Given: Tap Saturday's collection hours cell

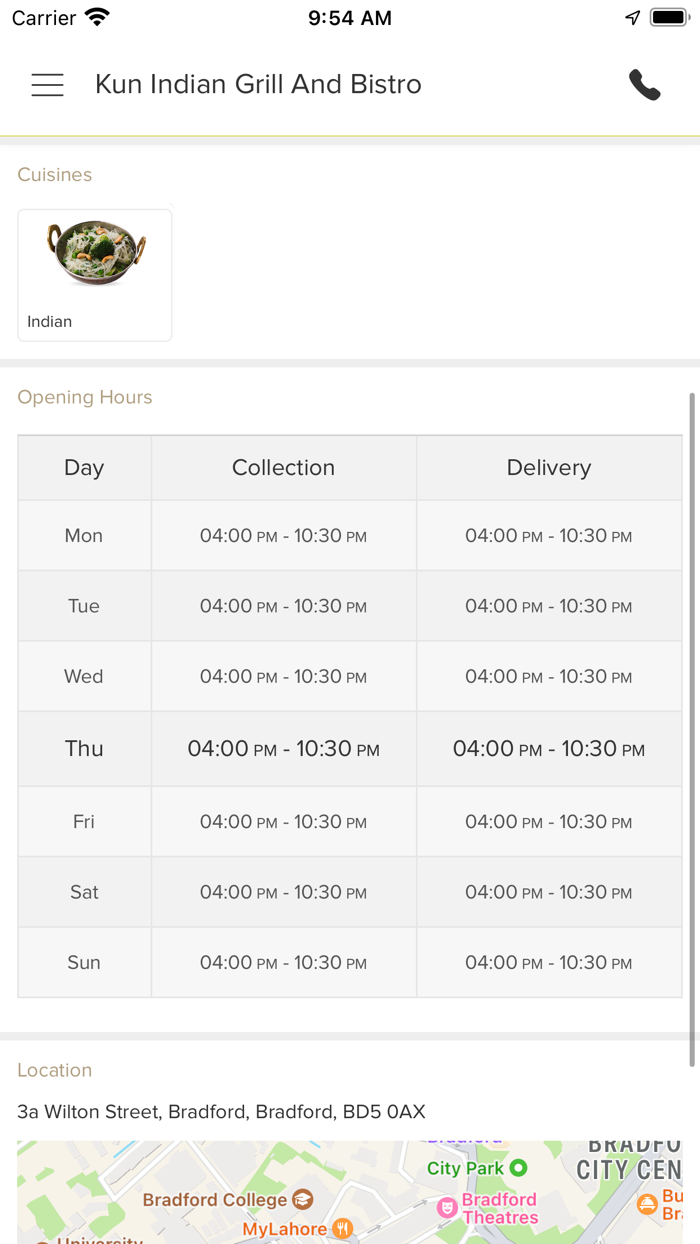Looking at the screenshot, I should pos(283,892).
